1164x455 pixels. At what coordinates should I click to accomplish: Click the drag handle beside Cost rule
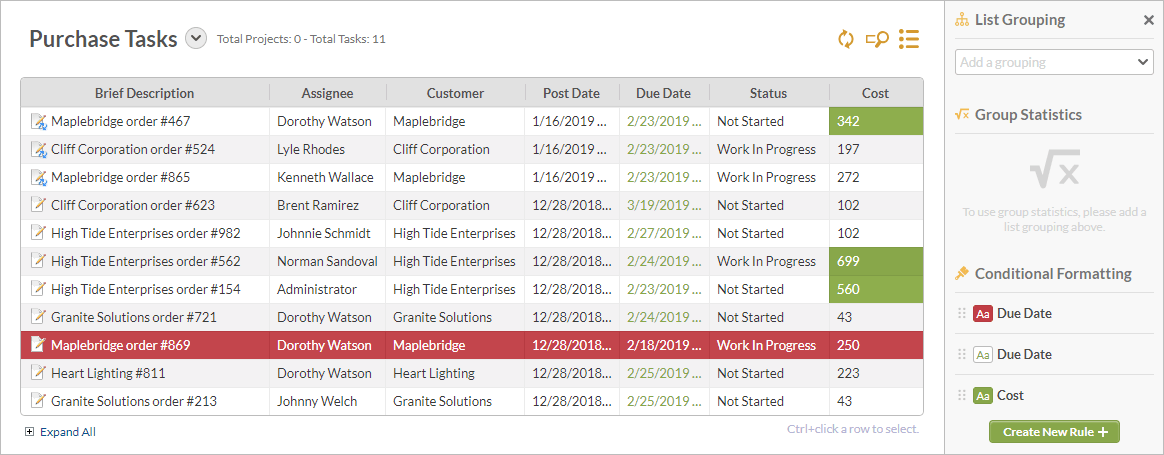(963, 396)
